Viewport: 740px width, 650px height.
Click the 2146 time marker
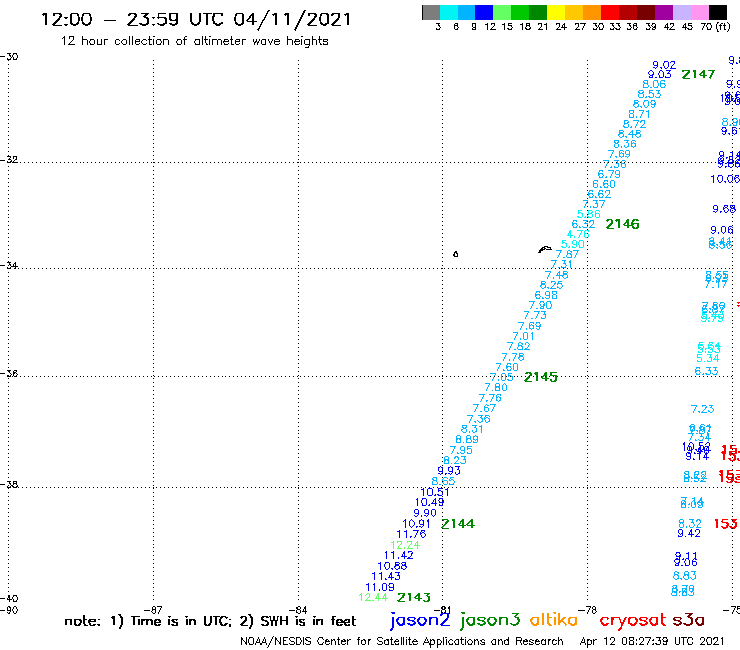622,224
